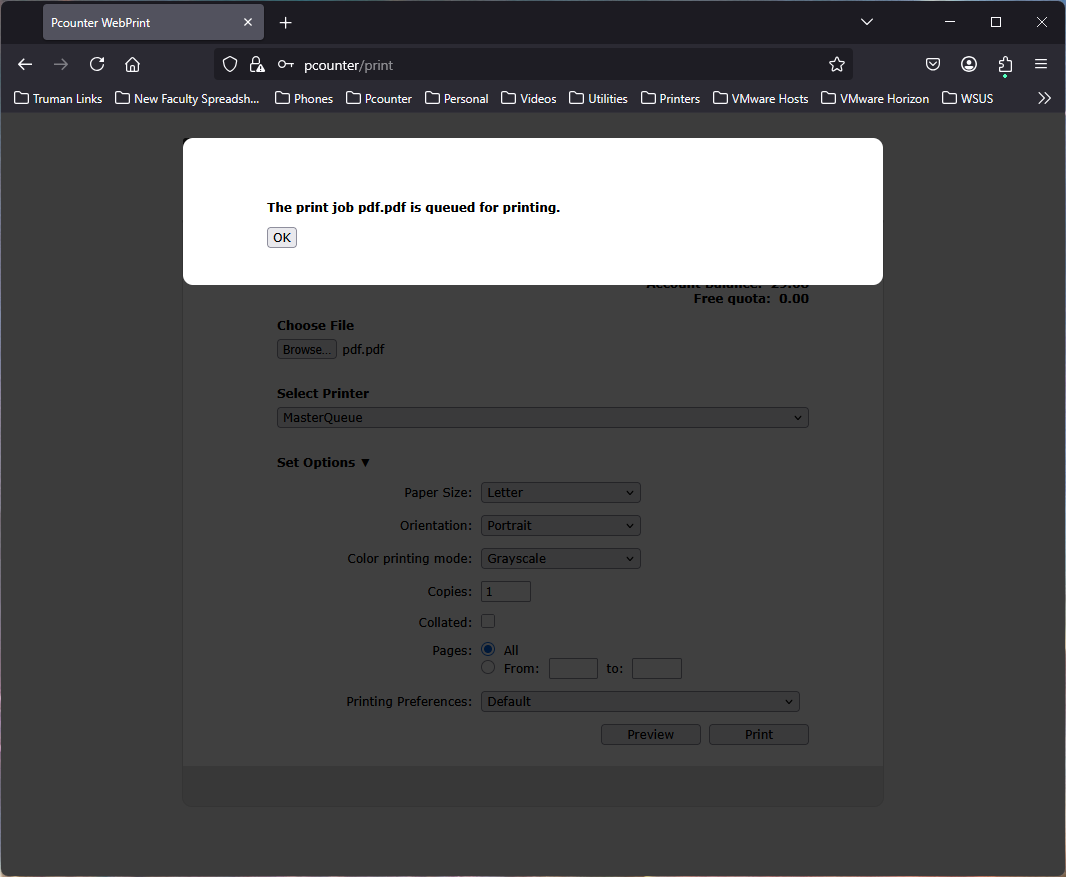This screenshot has width=1066, height=877.
Task: Minimize the browser window
Action: [950, 22]
